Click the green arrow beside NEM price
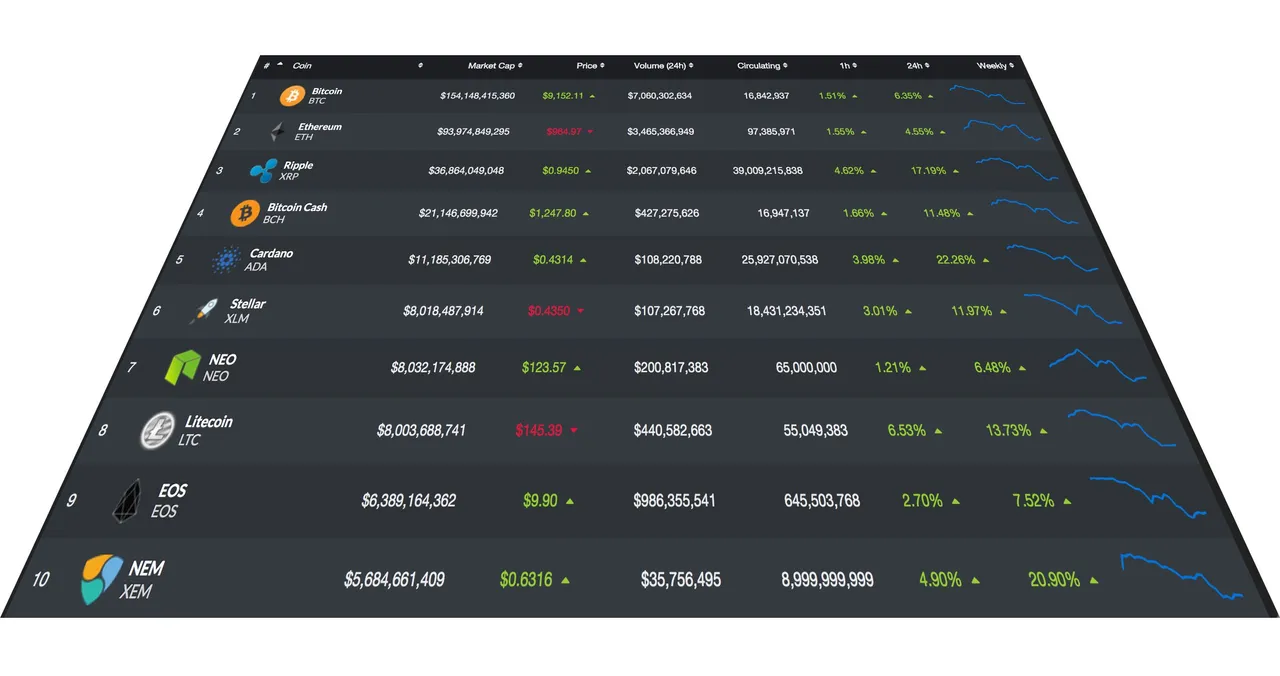This screenshot has width=1280, height=676. click(565, 580)
